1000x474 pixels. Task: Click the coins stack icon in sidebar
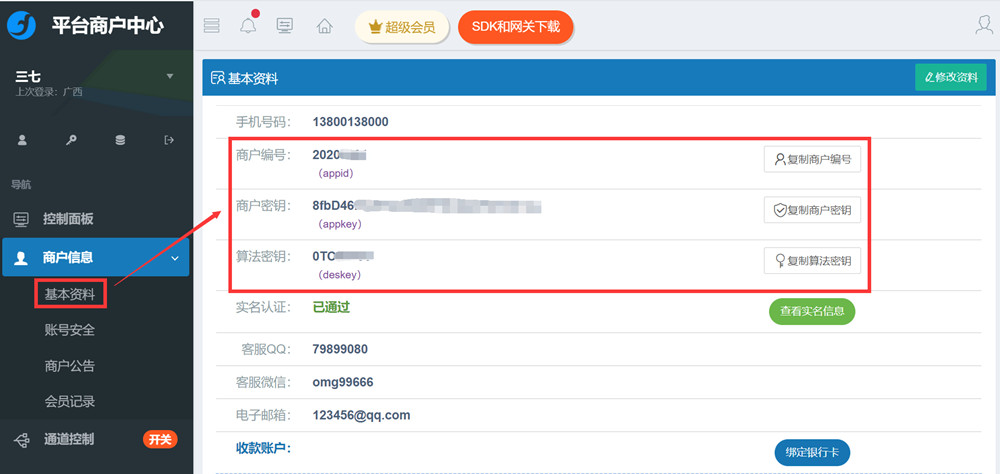(x=120, y=140)
